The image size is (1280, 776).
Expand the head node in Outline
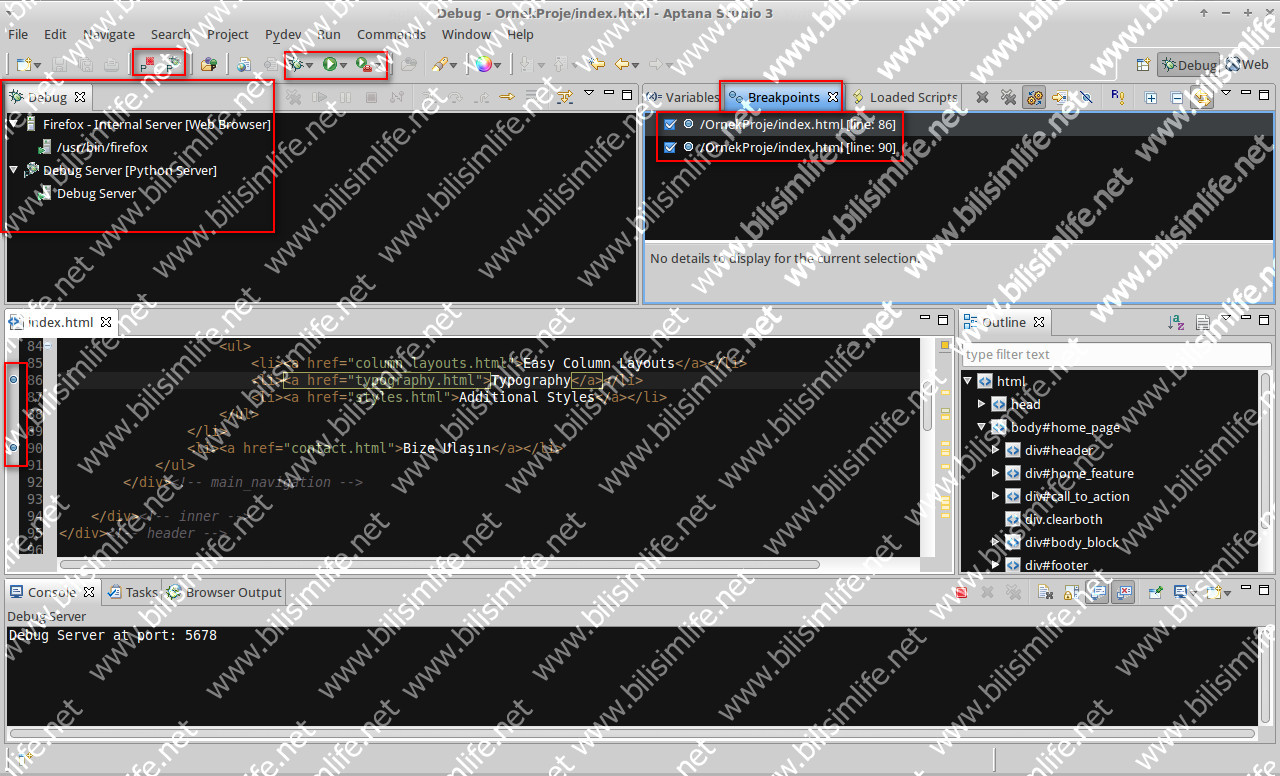tap(982, 404)
